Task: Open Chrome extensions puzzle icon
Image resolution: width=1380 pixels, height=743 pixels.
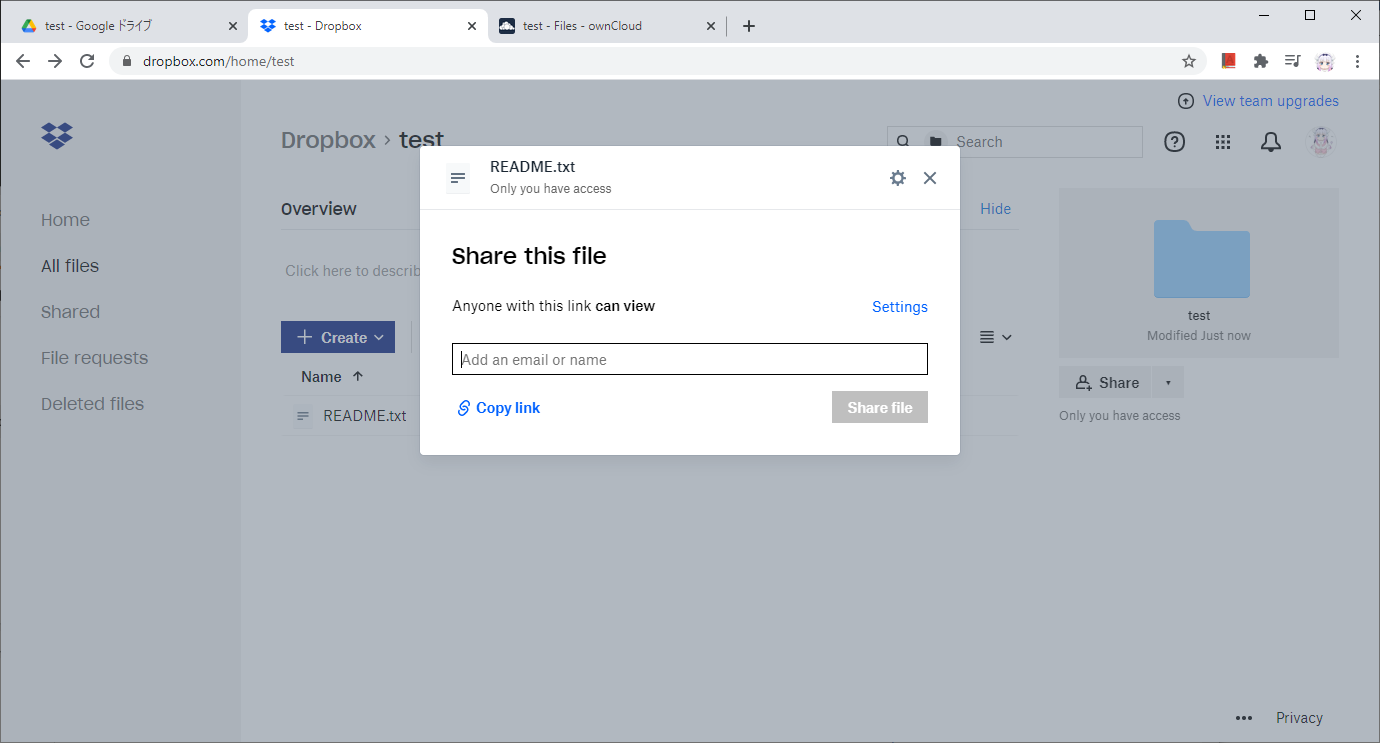Action: pos(1261,61)
